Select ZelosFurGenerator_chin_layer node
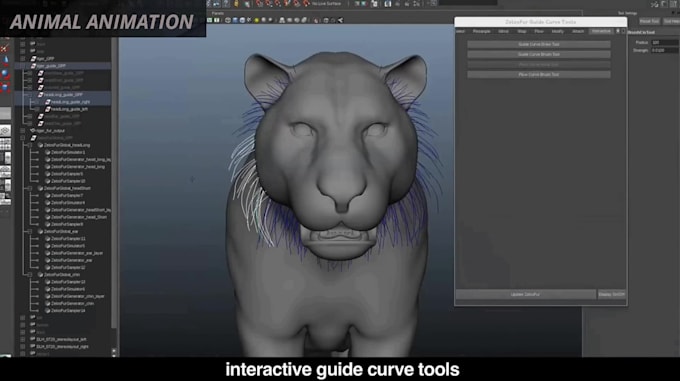Viewport: 680px width, 381px height. point(78,296)
